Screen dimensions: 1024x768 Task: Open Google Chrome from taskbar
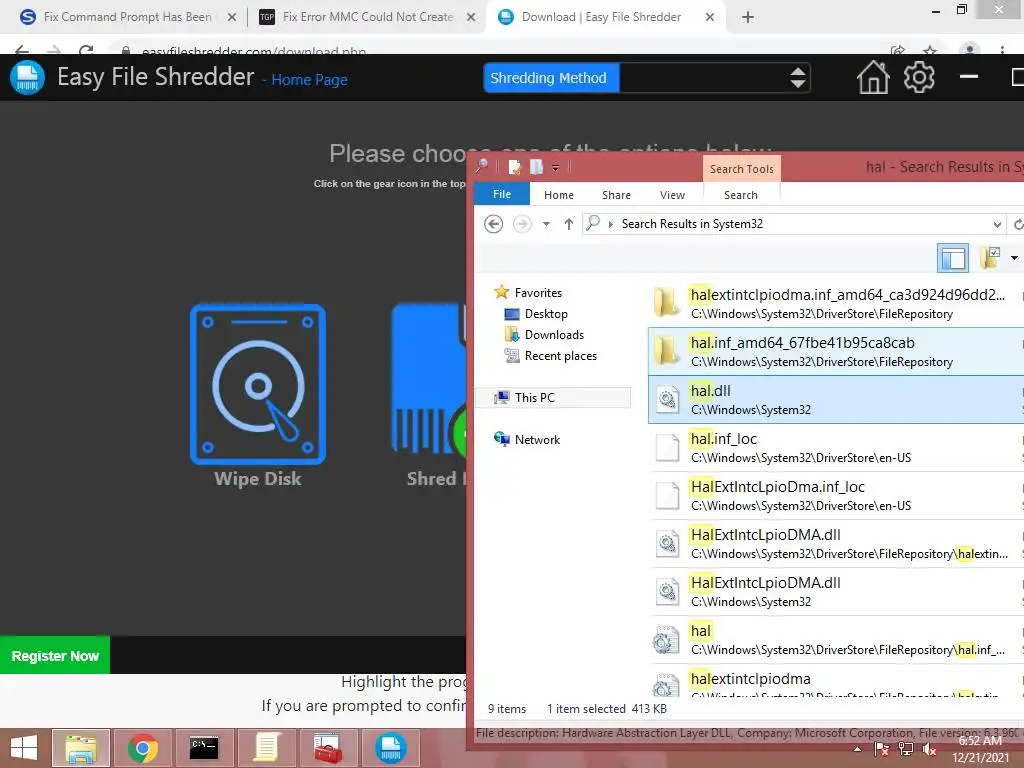coord(142,748)
